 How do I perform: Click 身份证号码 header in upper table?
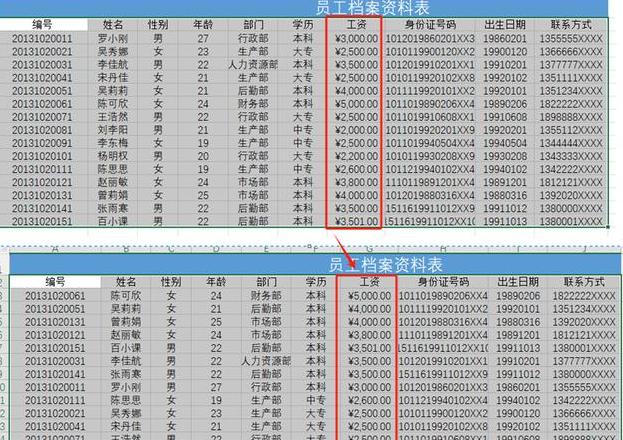pyautogui.click(x=430, y=25)
